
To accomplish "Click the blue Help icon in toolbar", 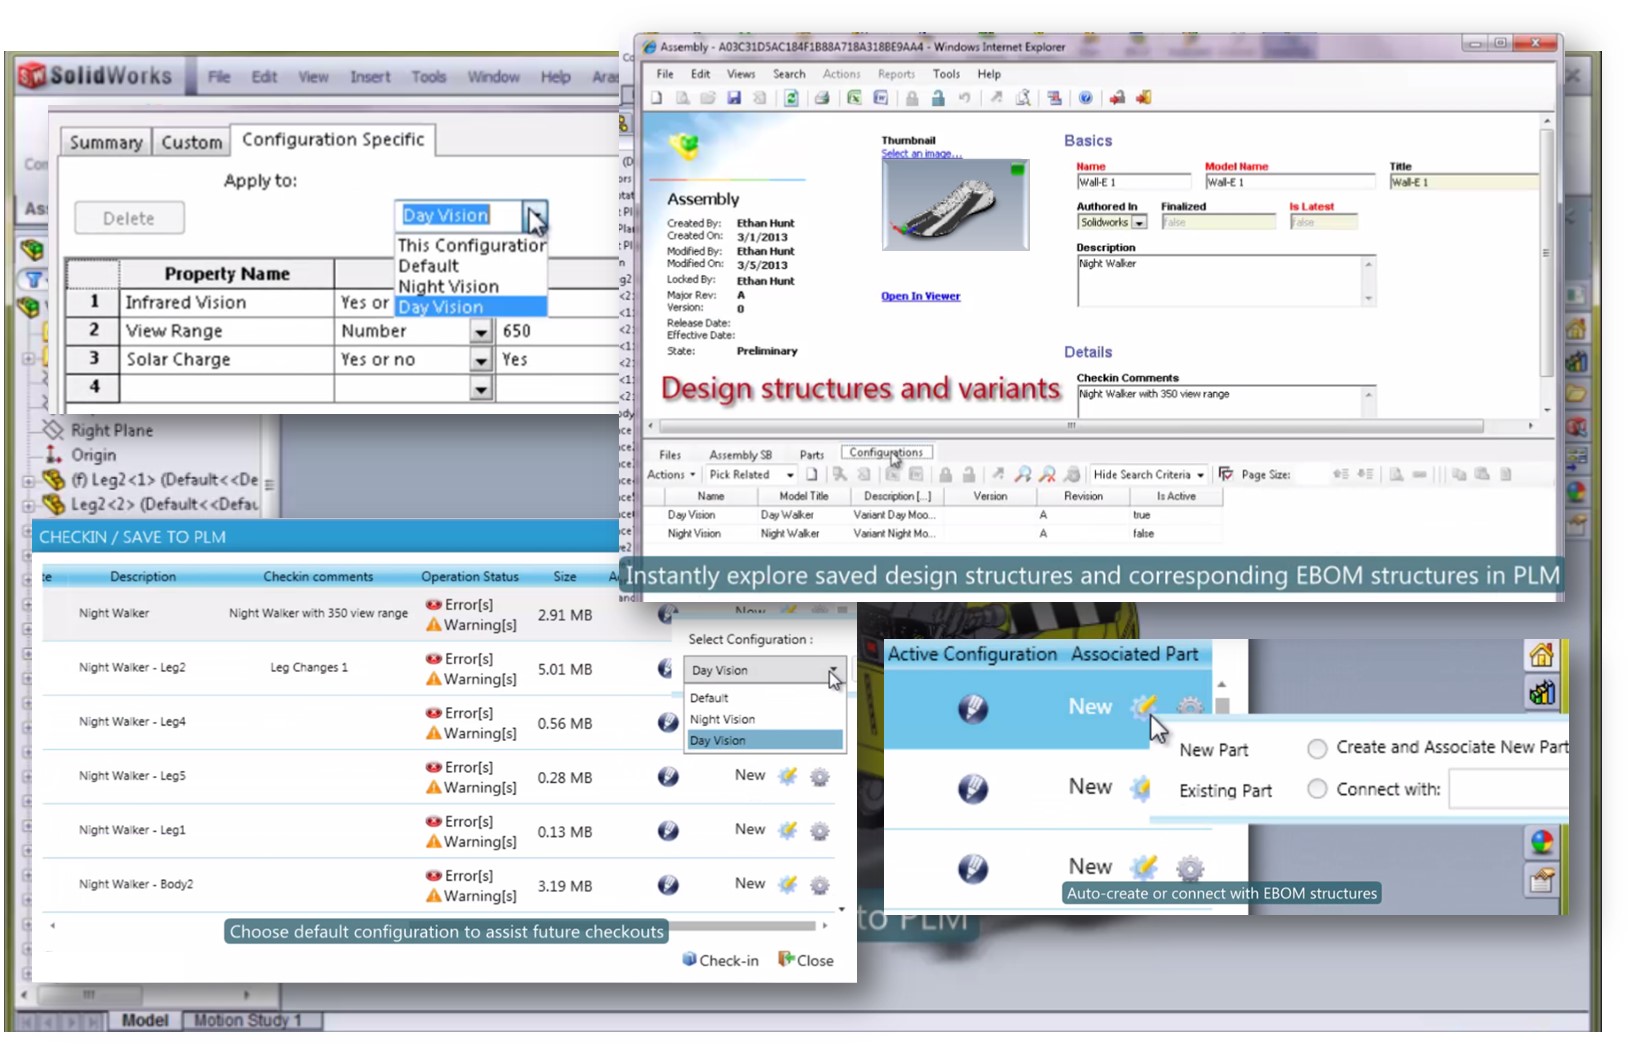I will 1085,98.
